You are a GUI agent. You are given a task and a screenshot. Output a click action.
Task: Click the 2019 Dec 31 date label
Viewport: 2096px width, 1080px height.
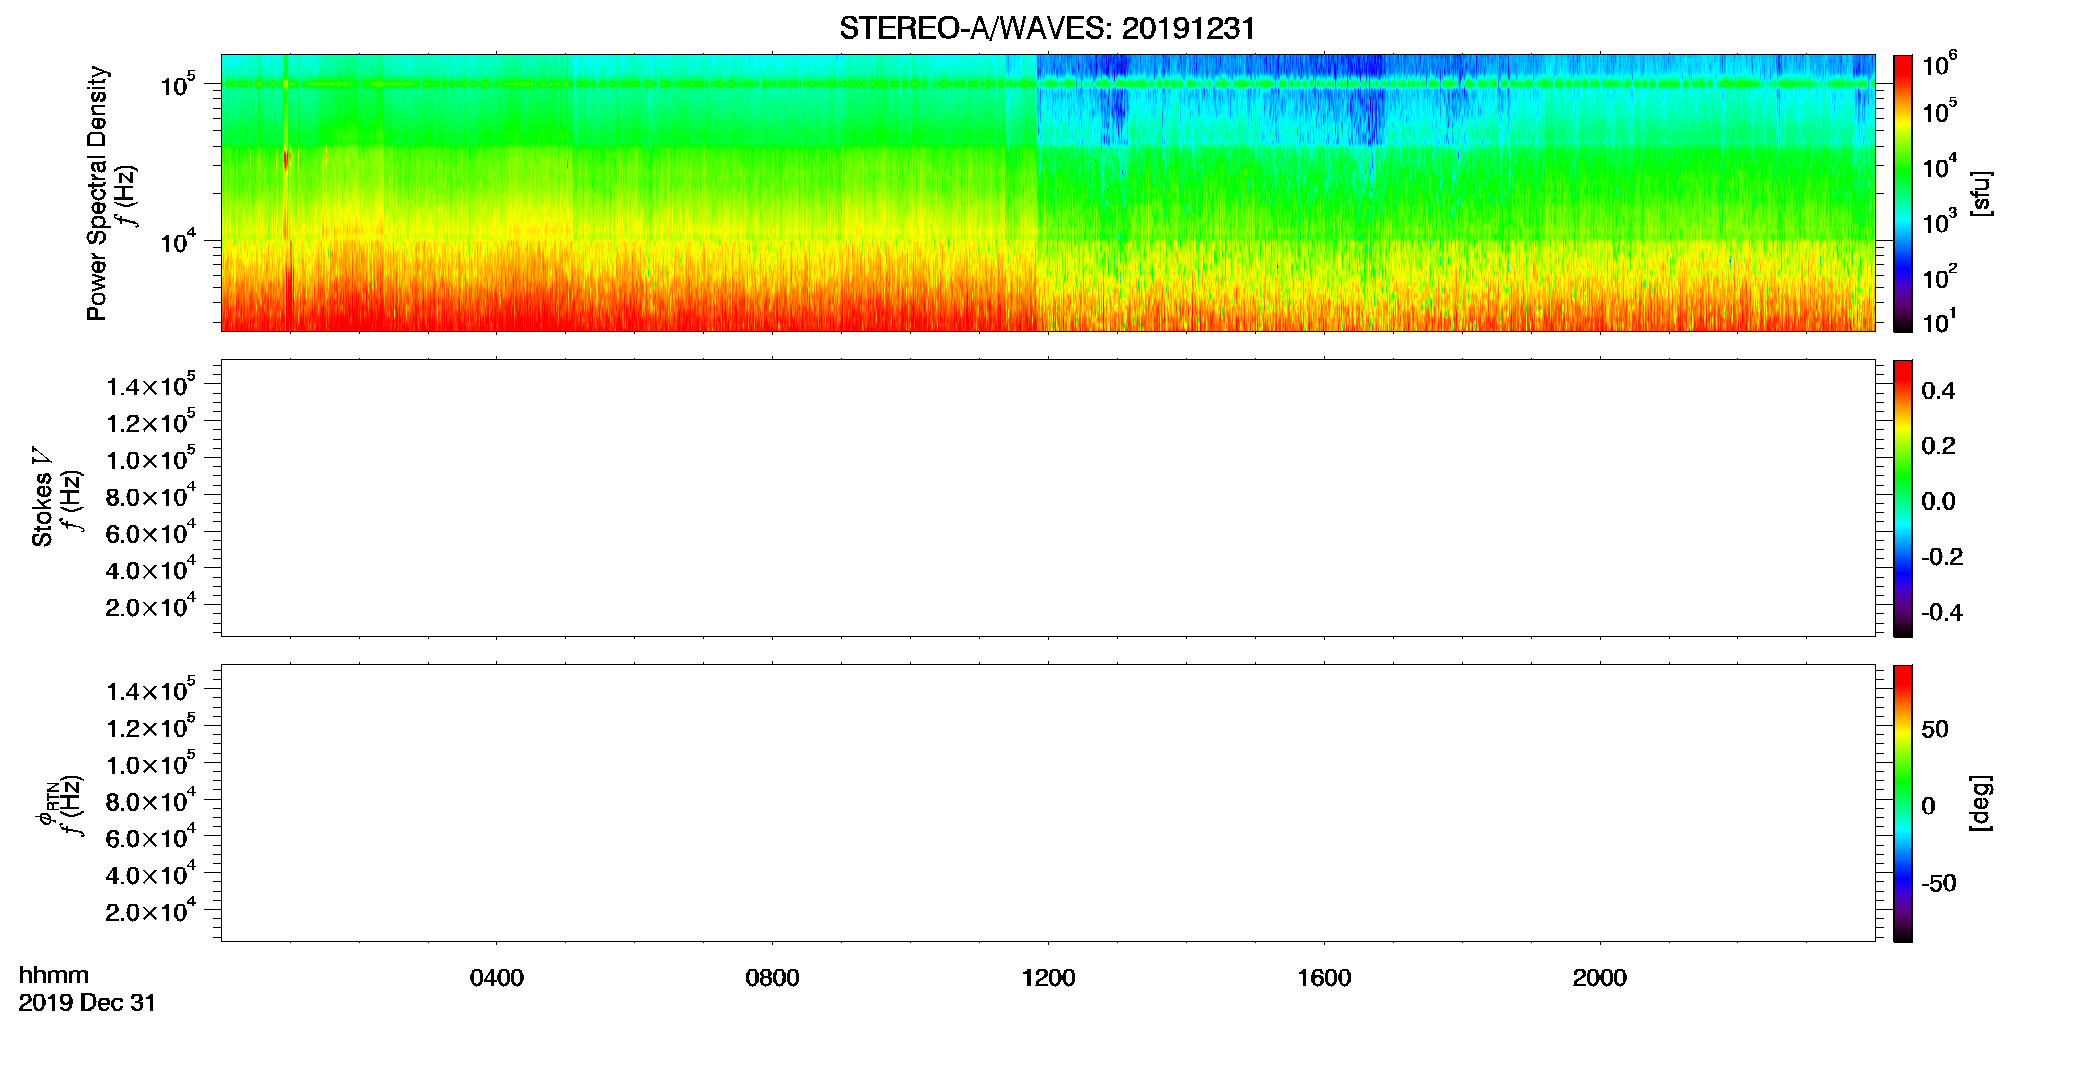[87, 1003]
